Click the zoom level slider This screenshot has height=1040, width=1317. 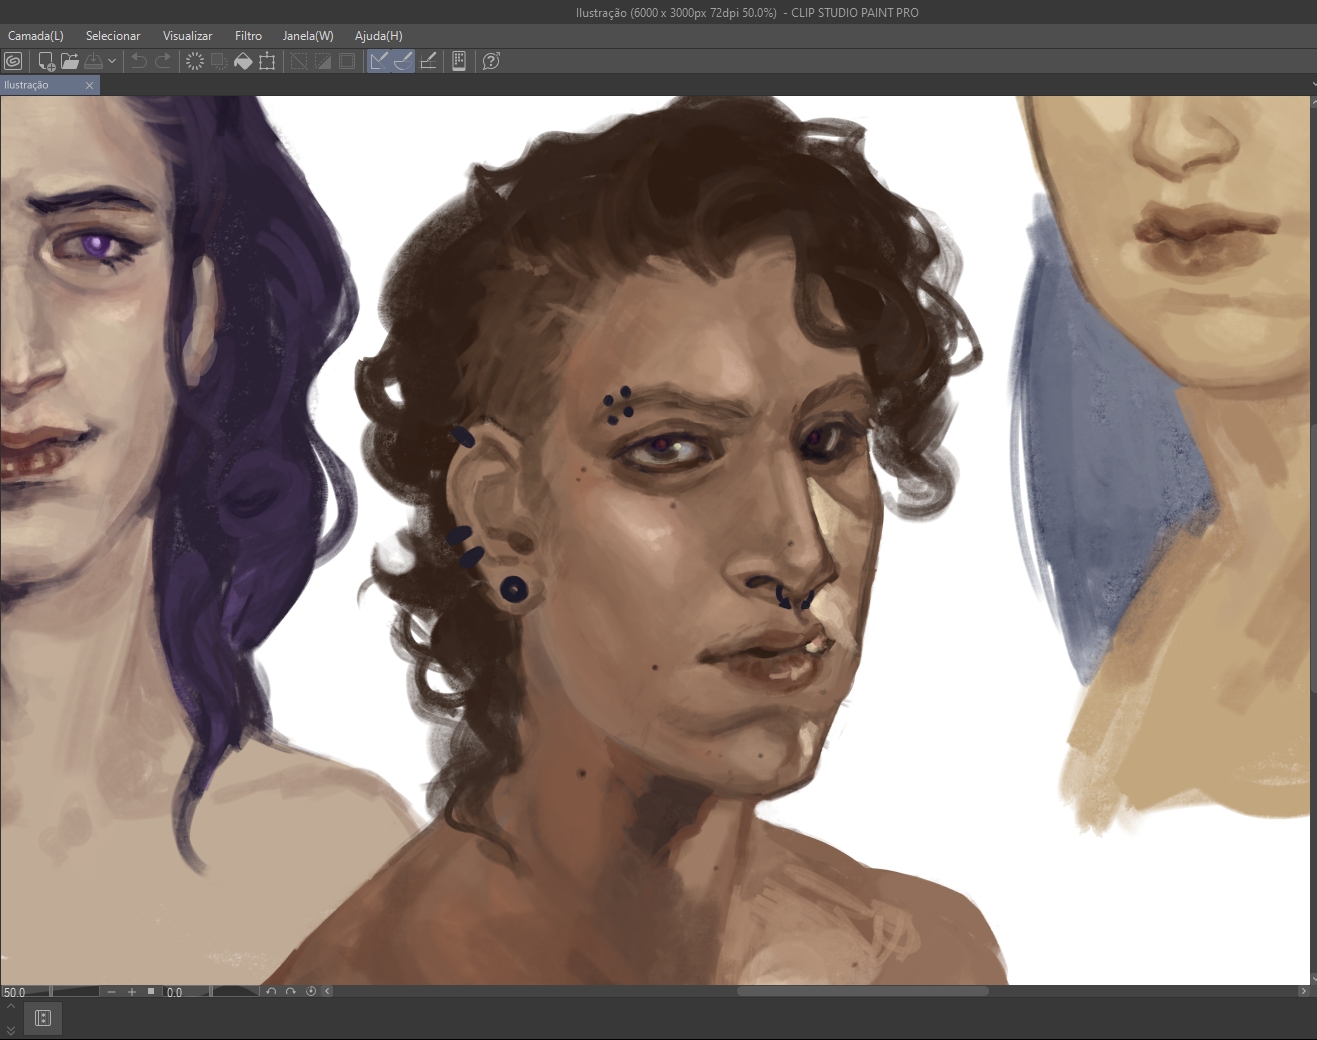tap(75, 992)
